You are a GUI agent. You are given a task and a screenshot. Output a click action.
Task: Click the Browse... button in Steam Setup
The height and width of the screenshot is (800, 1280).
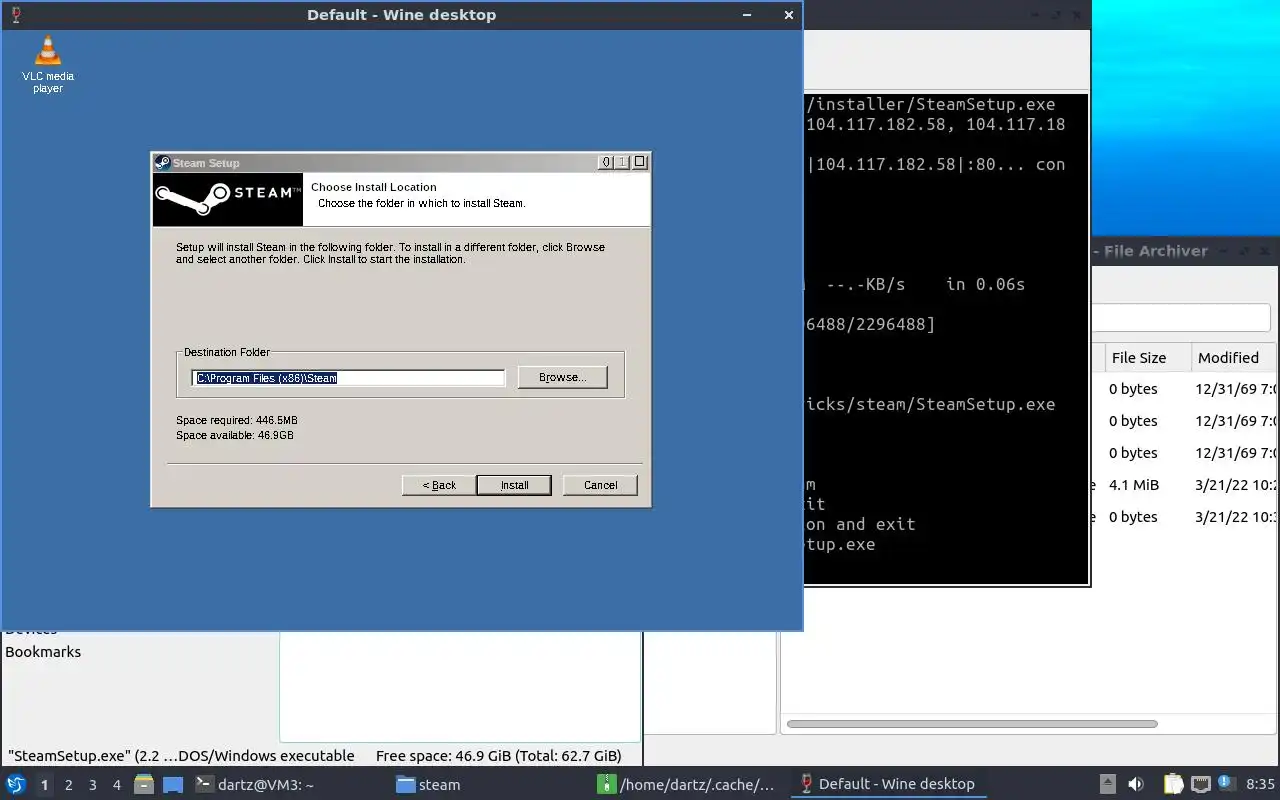(562, 377)
